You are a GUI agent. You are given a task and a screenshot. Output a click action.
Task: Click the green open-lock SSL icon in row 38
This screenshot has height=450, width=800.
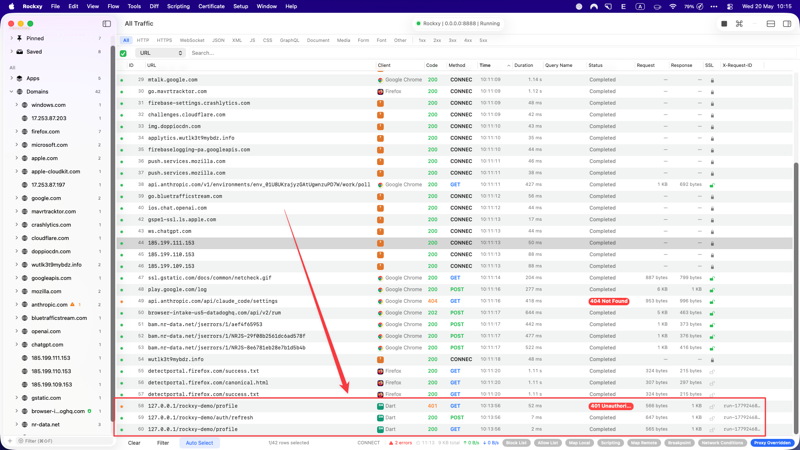click(712, 185)
